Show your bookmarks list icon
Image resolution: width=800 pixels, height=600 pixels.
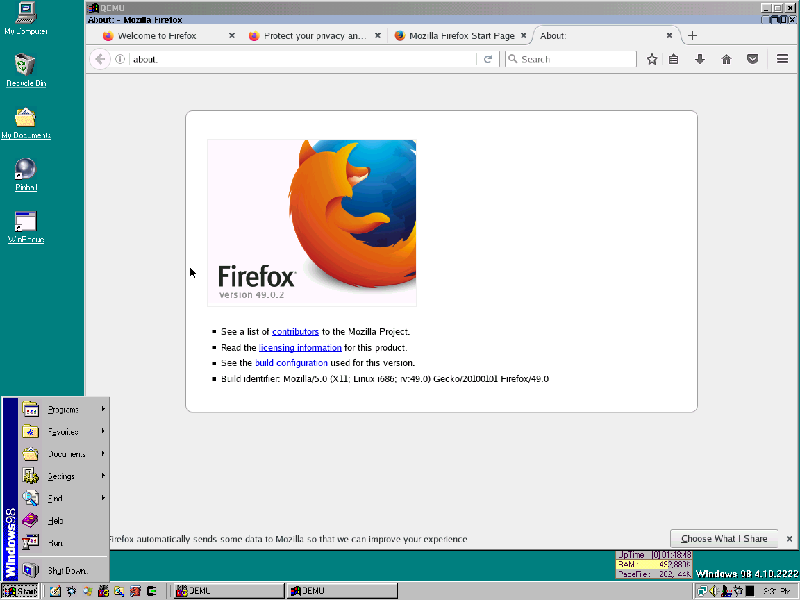673,59
